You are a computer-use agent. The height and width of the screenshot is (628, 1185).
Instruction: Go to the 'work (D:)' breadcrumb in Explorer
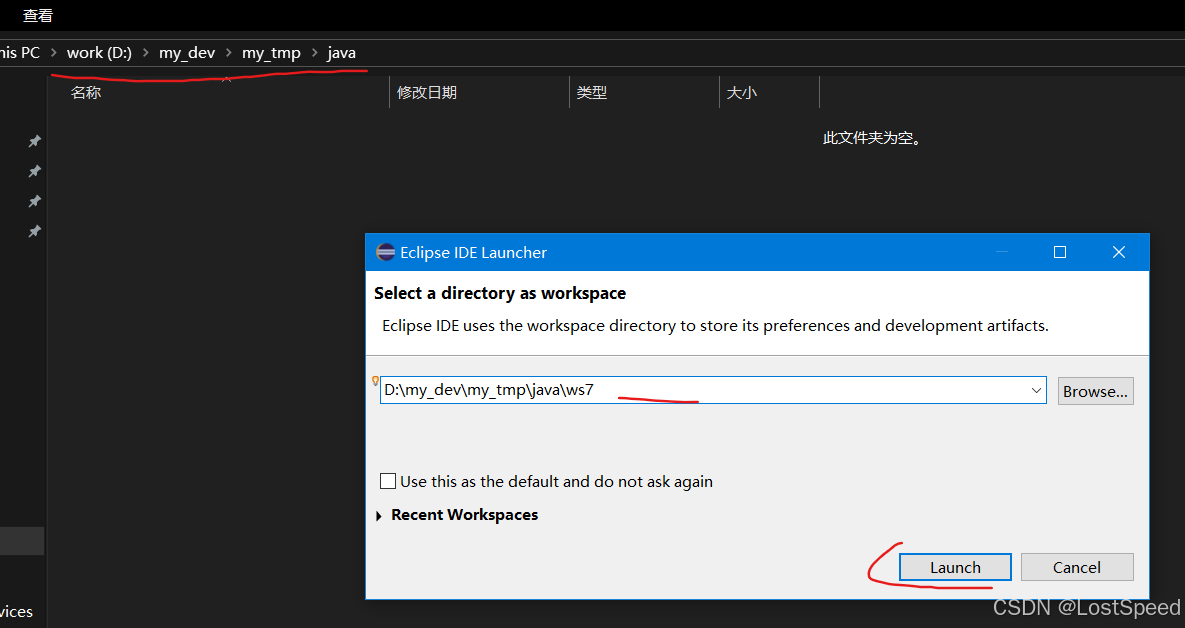(99, 53)
